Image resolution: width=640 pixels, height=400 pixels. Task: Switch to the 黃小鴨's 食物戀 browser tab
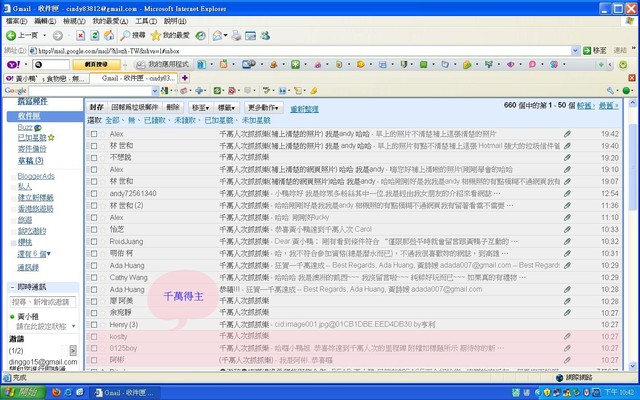(x=46, y=78)
